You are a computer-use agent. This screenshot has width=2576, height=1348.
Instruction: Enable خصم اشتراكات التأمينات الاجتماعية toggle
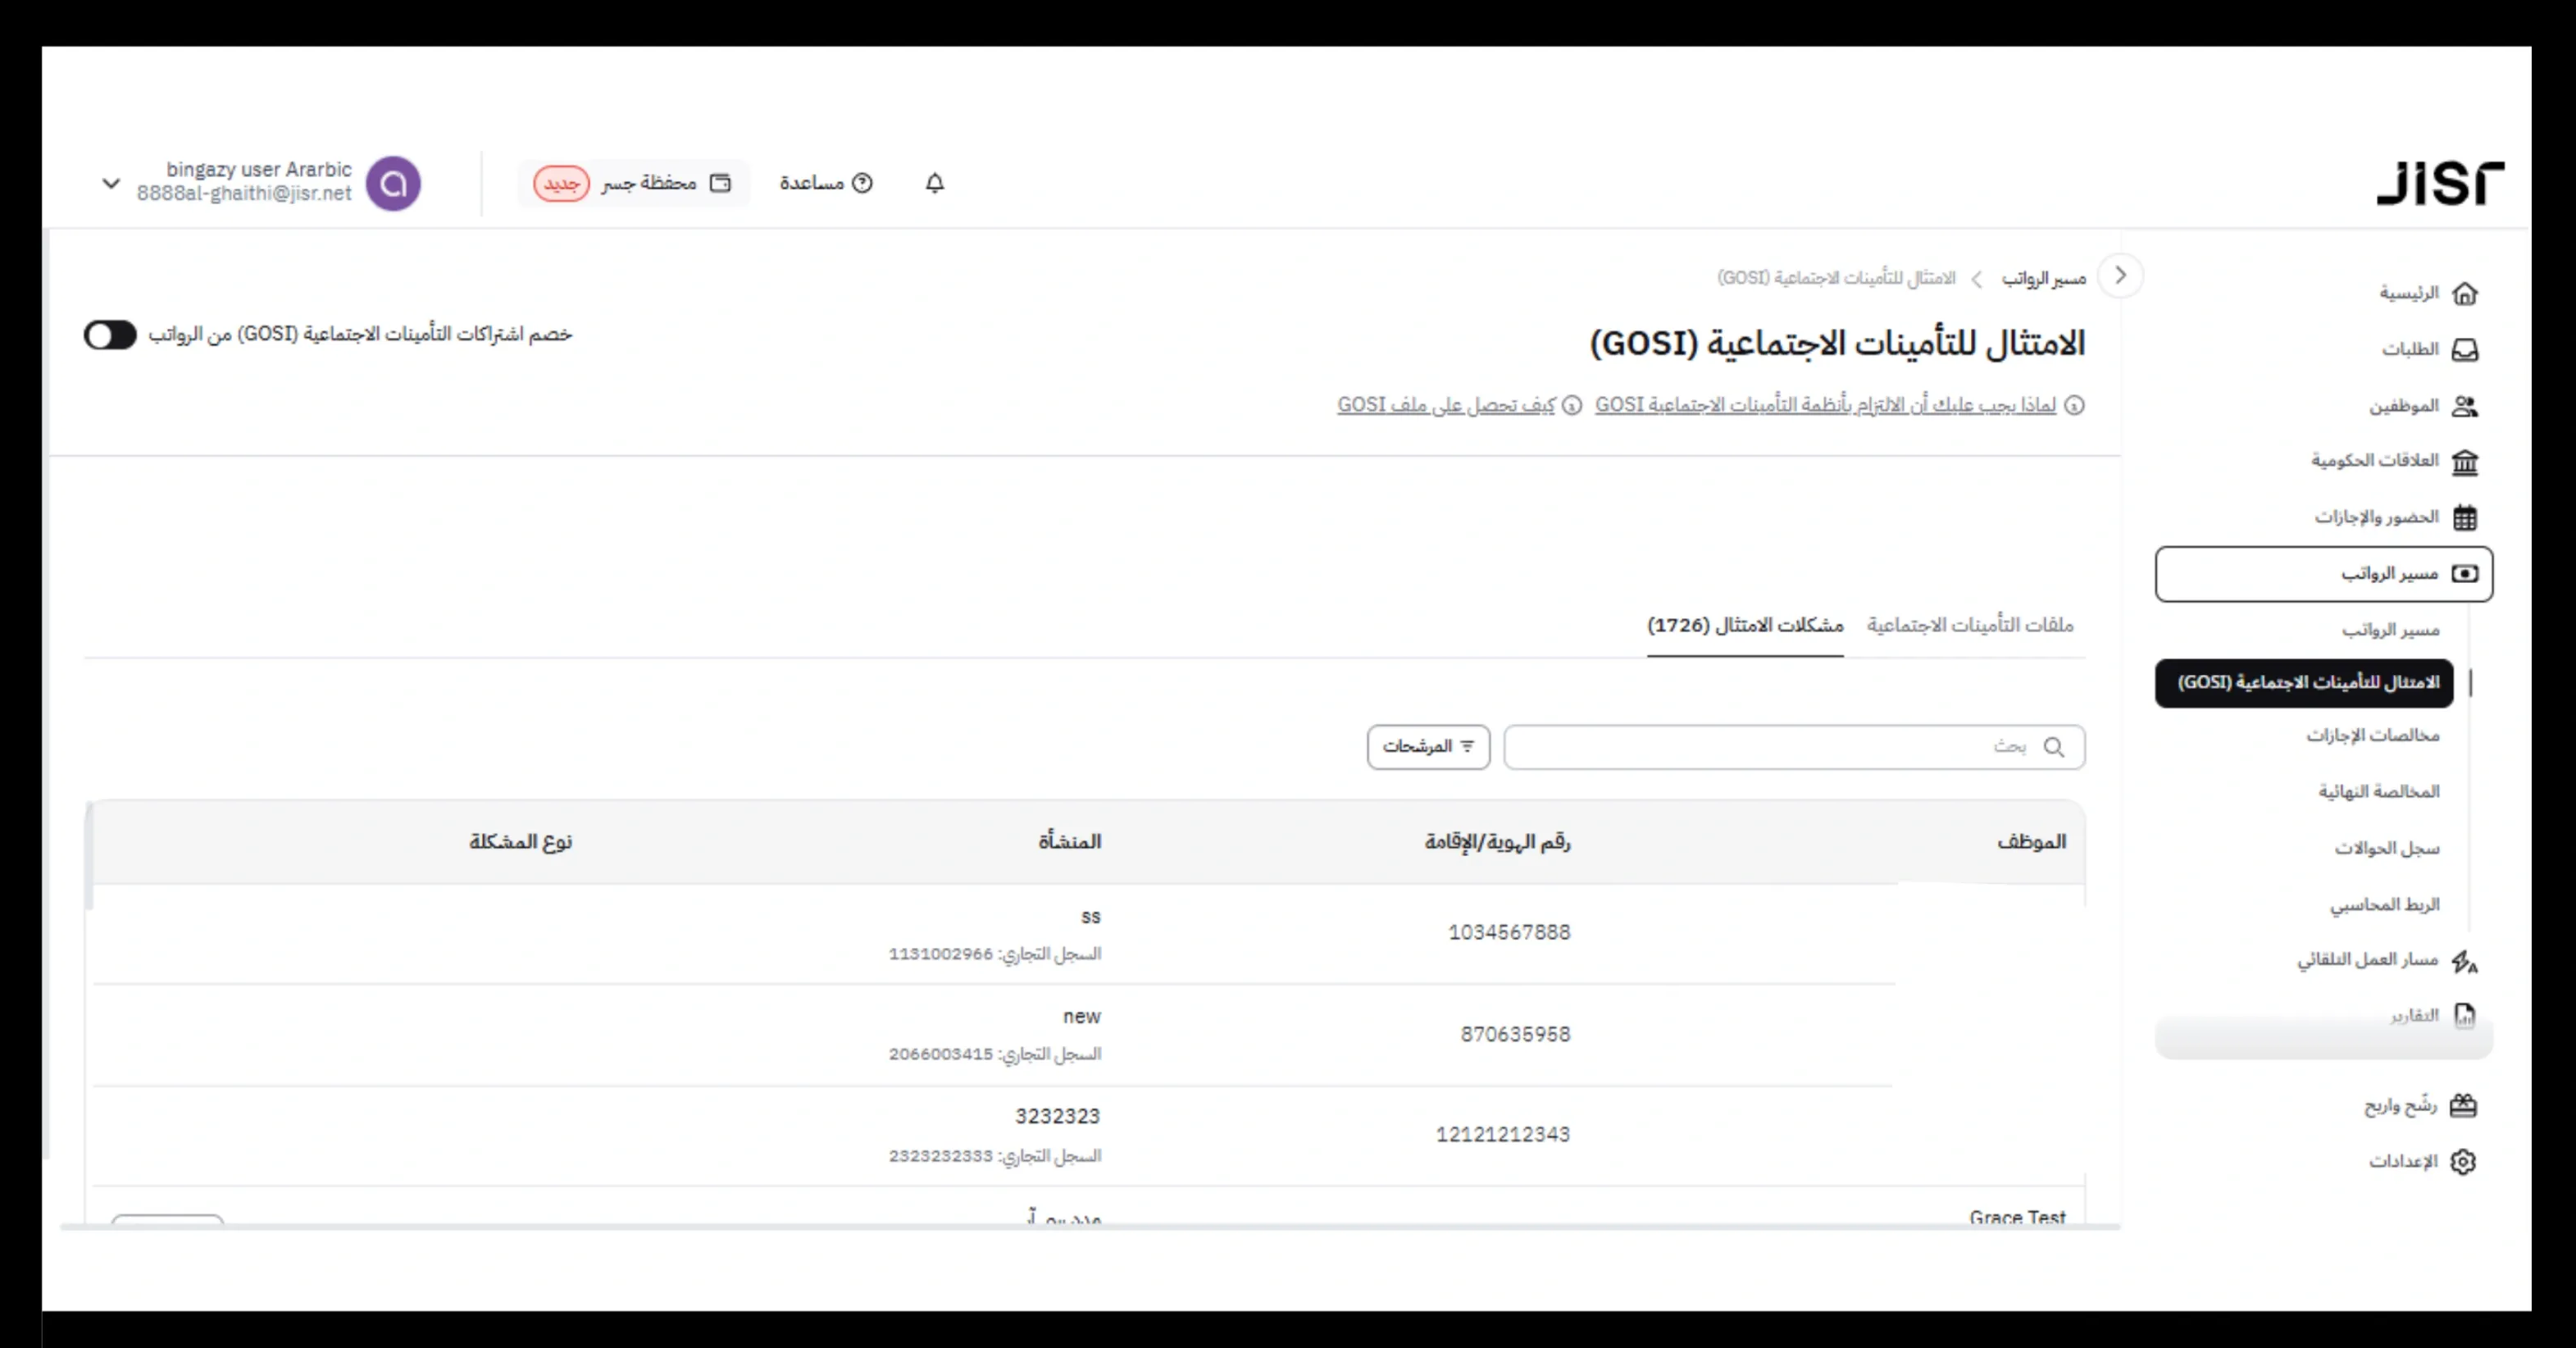pos(110,336)
